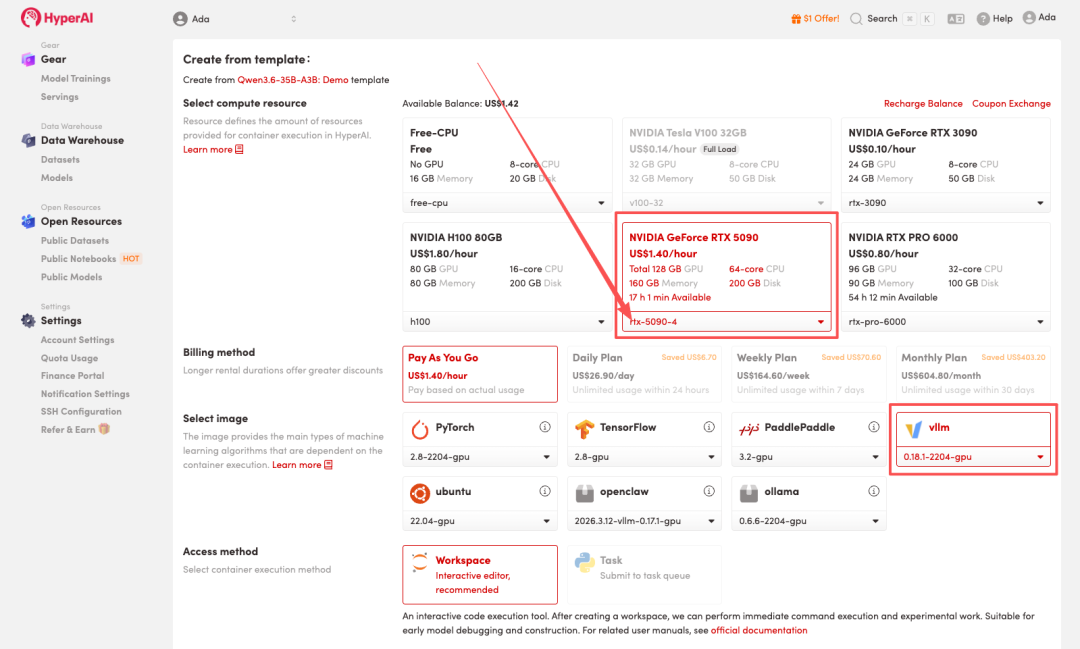Open Model Trainings in the sidebar
This screenshot has width=1080, height=649.
(76, 79)
